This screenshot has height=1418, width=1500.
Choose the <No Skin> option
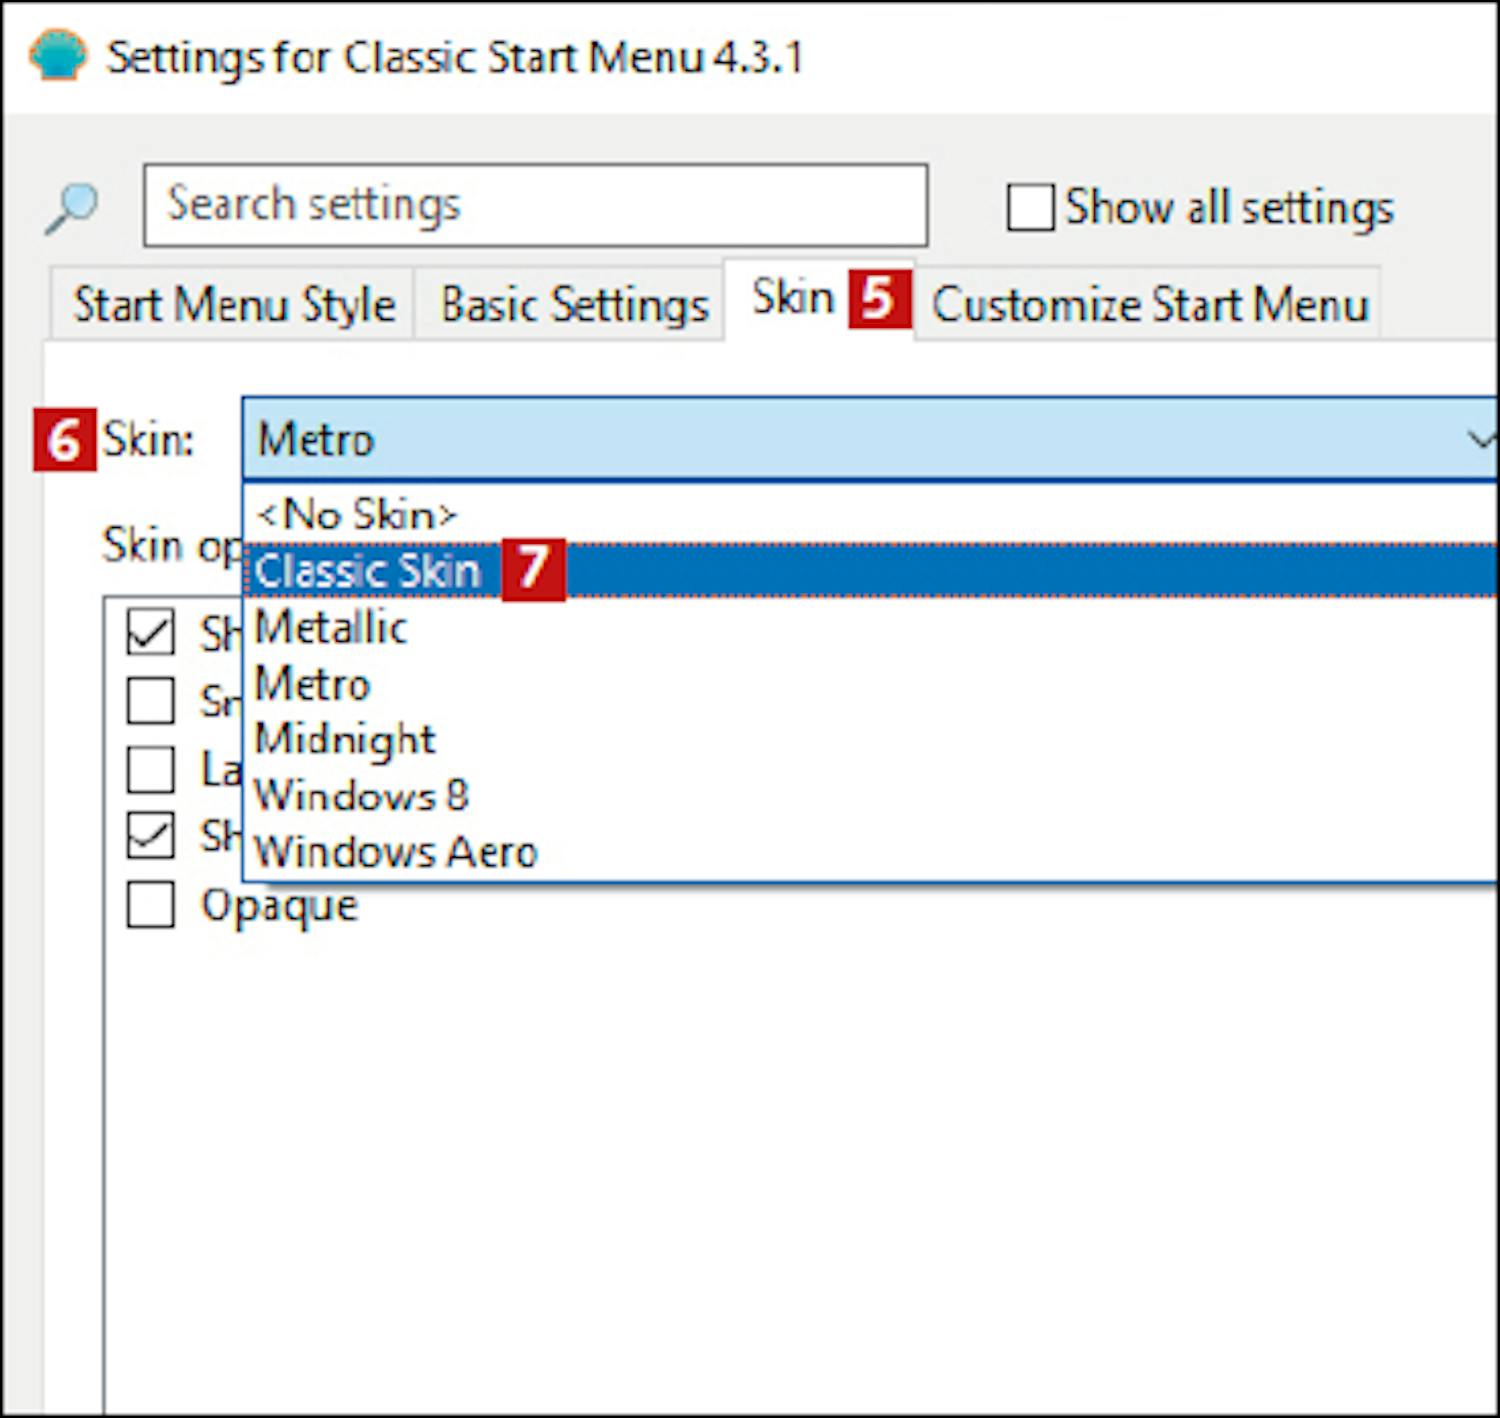point(356,514)
